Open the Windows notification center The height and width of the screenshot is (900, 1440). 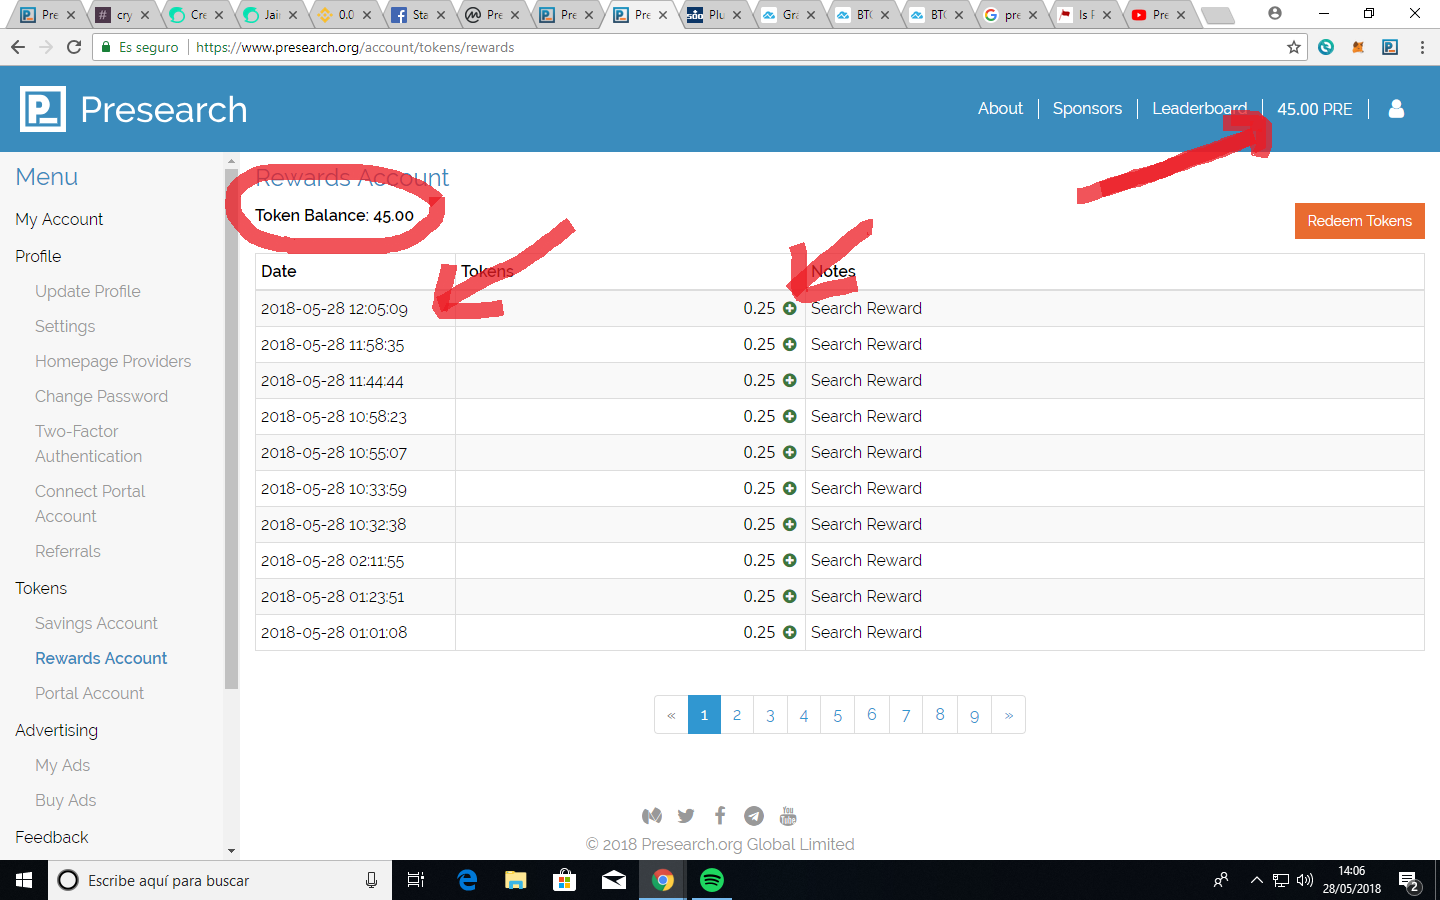tap(1410, 880)
